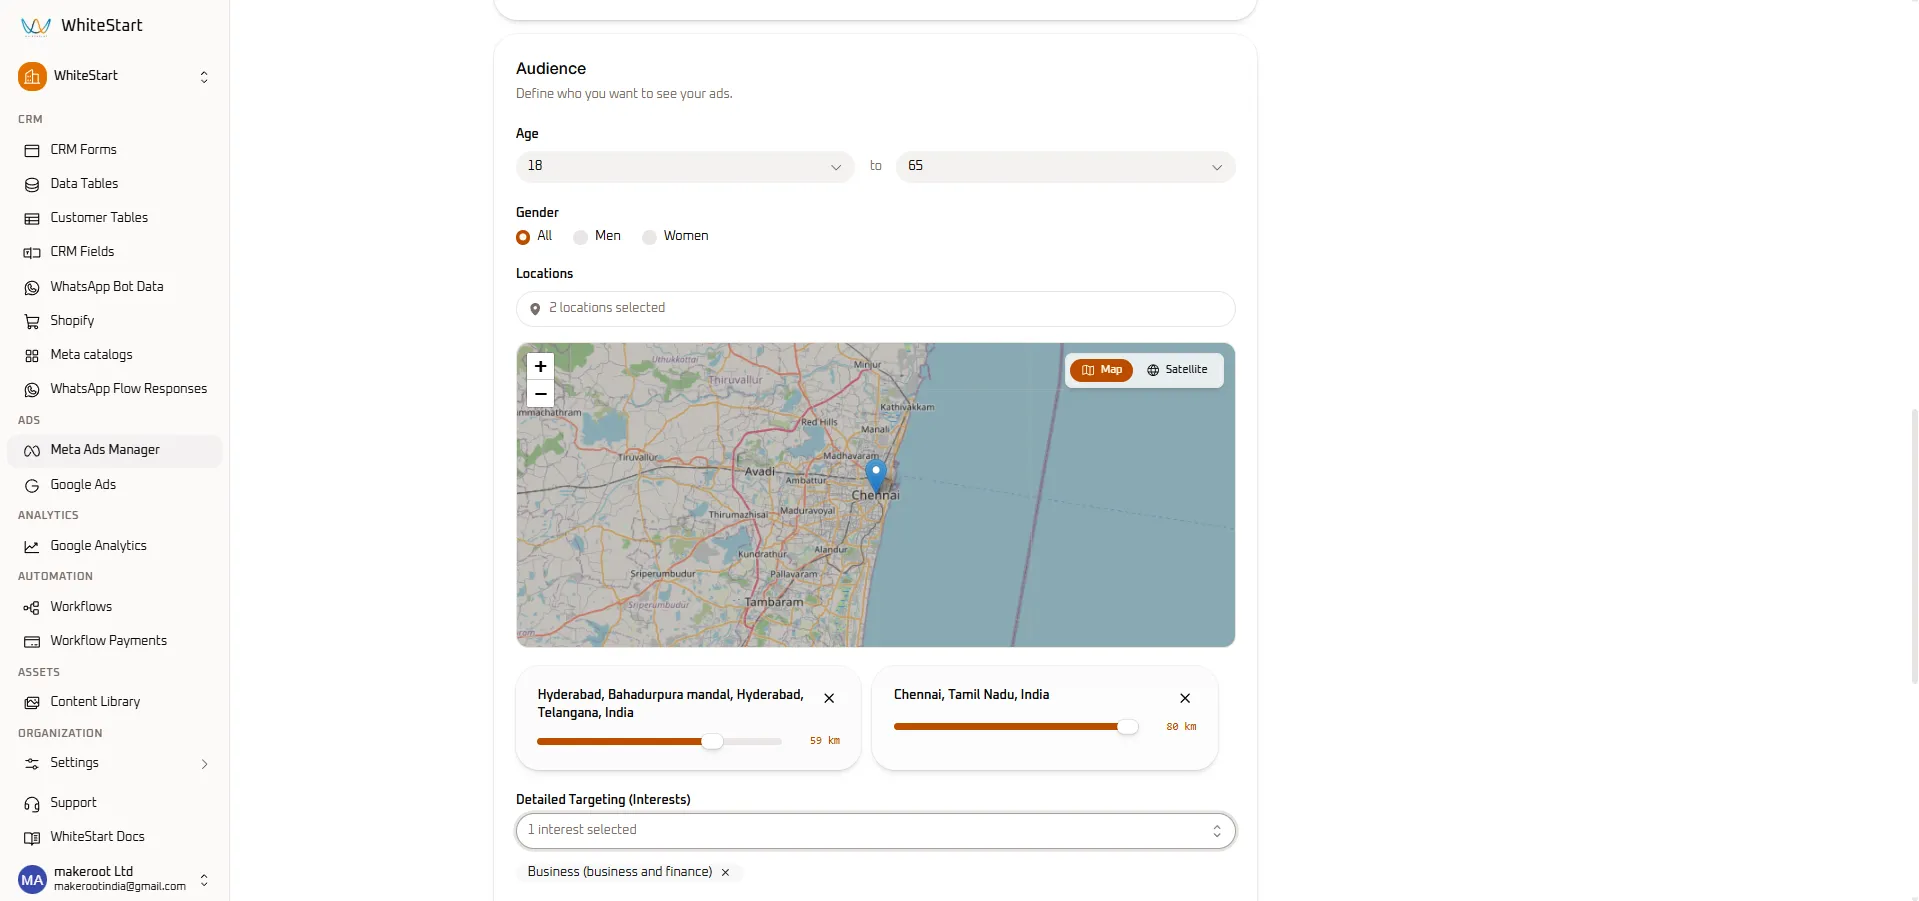Select the All gender option

coord(523,237)
